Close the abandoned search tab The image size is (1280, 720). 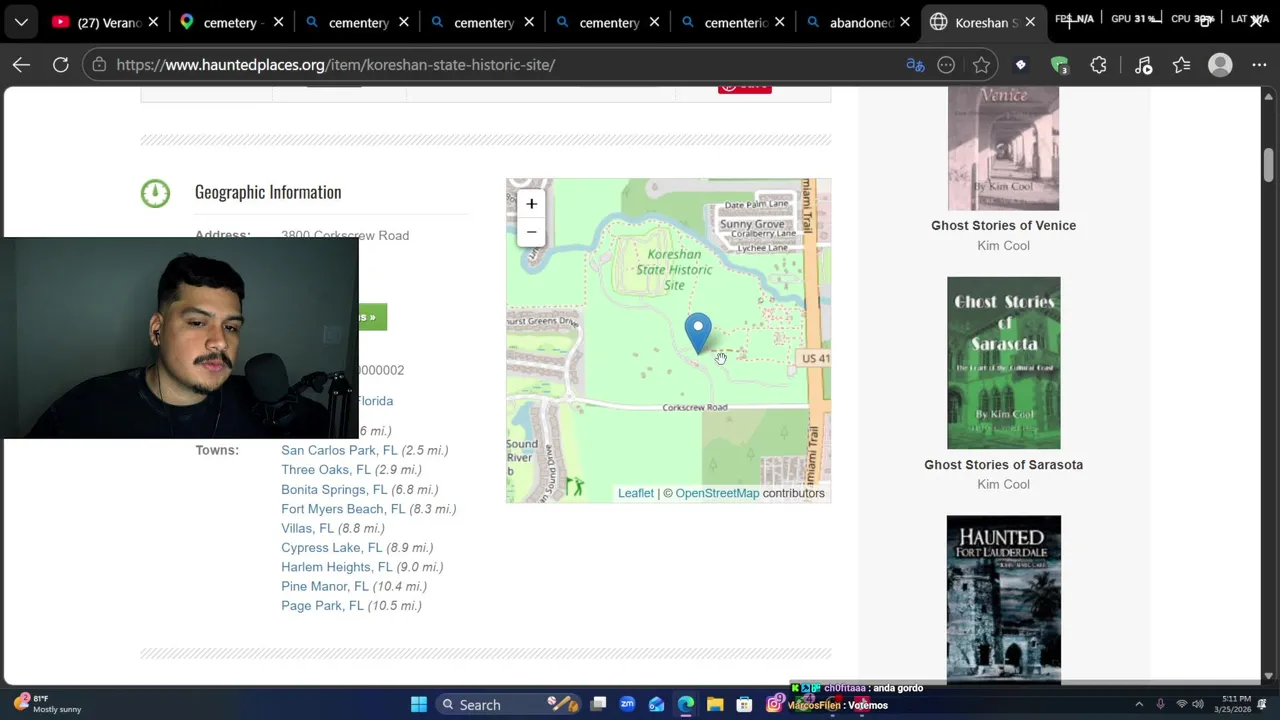pos(905,22)
